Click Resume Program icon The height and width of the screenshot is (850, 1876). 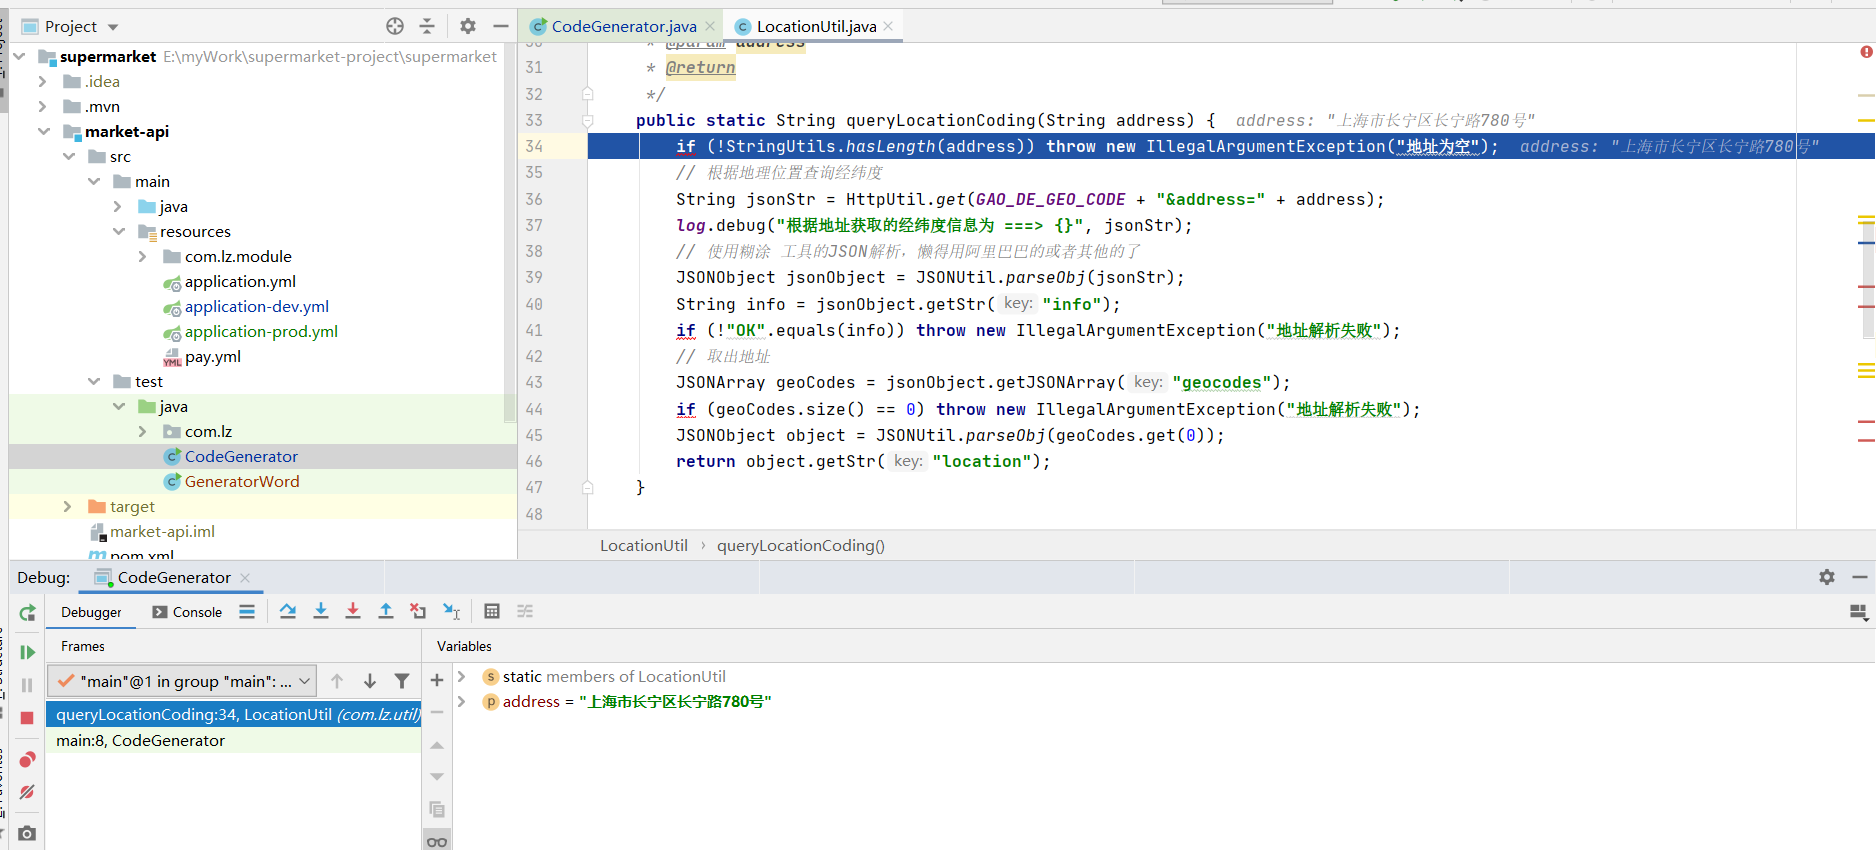click(x=27, y=652)
